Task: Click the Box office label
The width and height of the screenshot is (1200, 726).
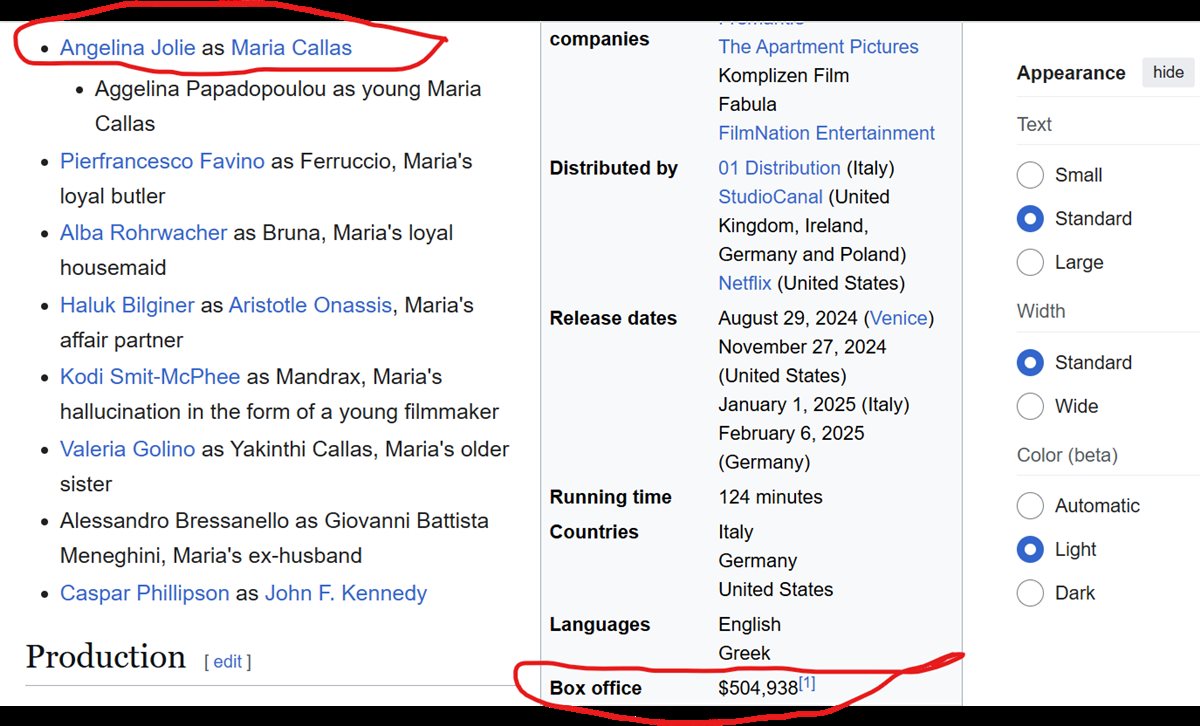Action: pyautogui.click(x=596, y=688)
